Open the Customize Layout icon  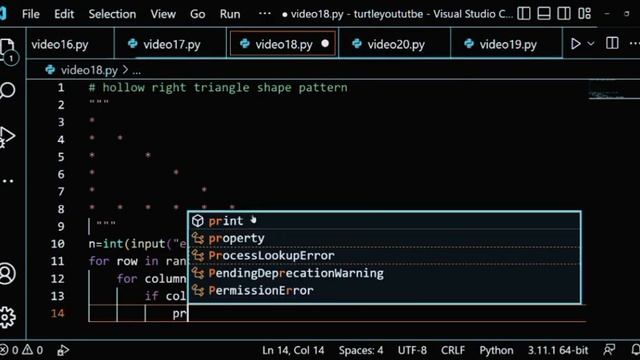(584, 14)
